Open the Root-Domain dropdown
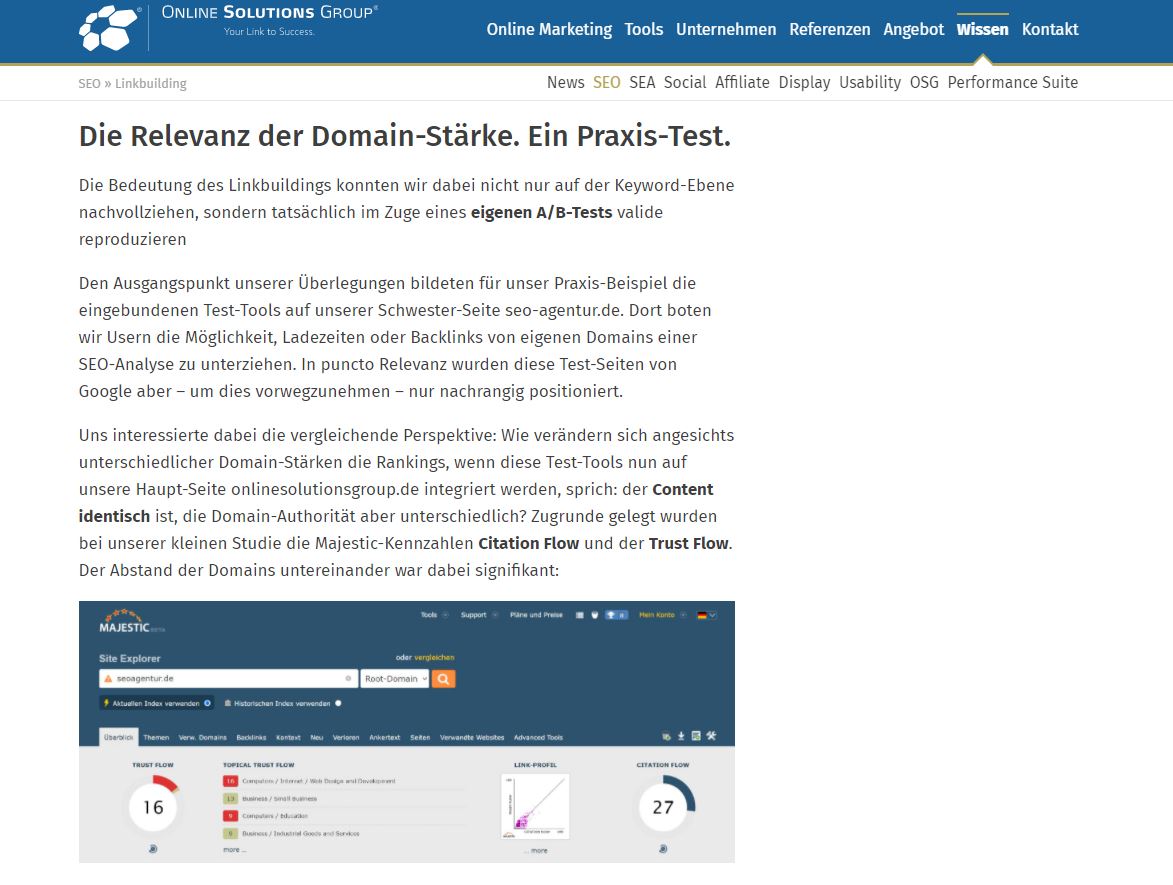 (395, 679)
